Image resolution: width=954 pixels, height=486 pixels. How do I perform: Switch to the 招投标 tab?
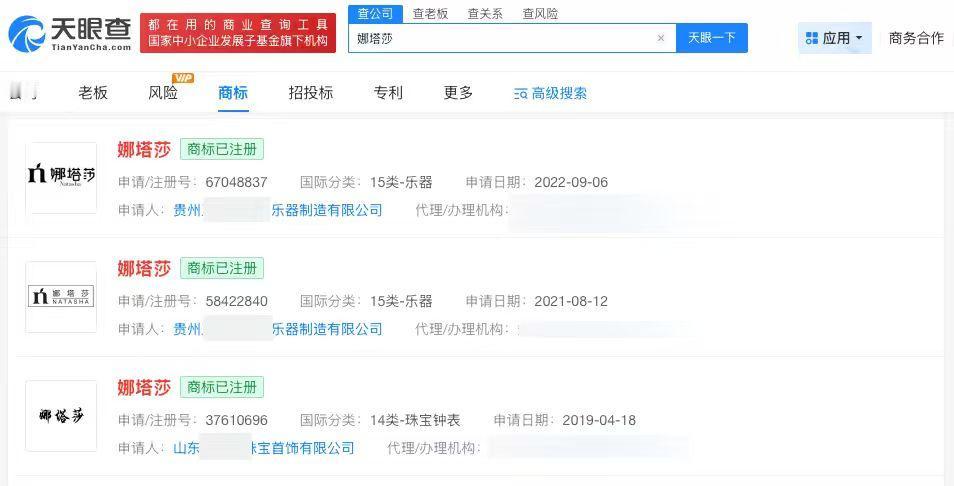(x=311, y=92)
